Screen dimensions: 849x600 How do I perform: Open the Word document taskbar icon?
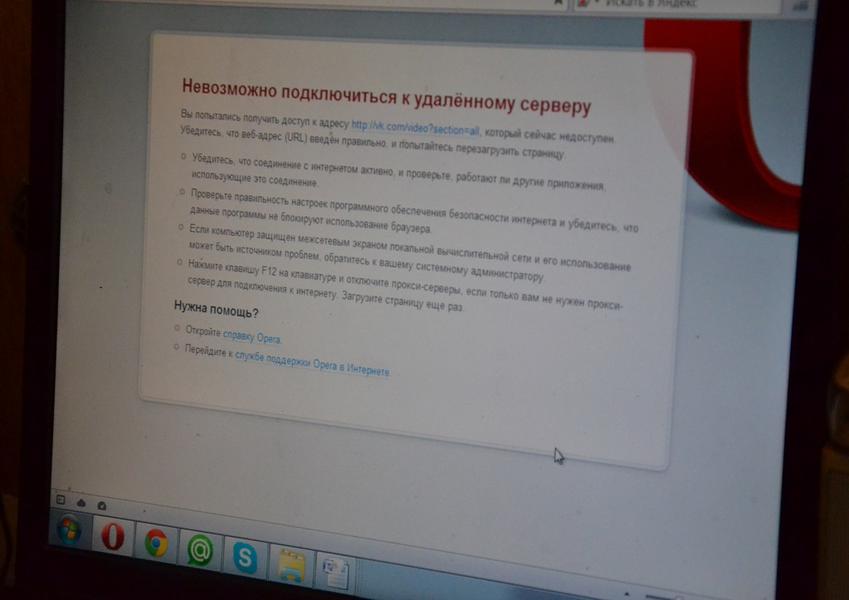pyautogui.click(x=336, y=573)
